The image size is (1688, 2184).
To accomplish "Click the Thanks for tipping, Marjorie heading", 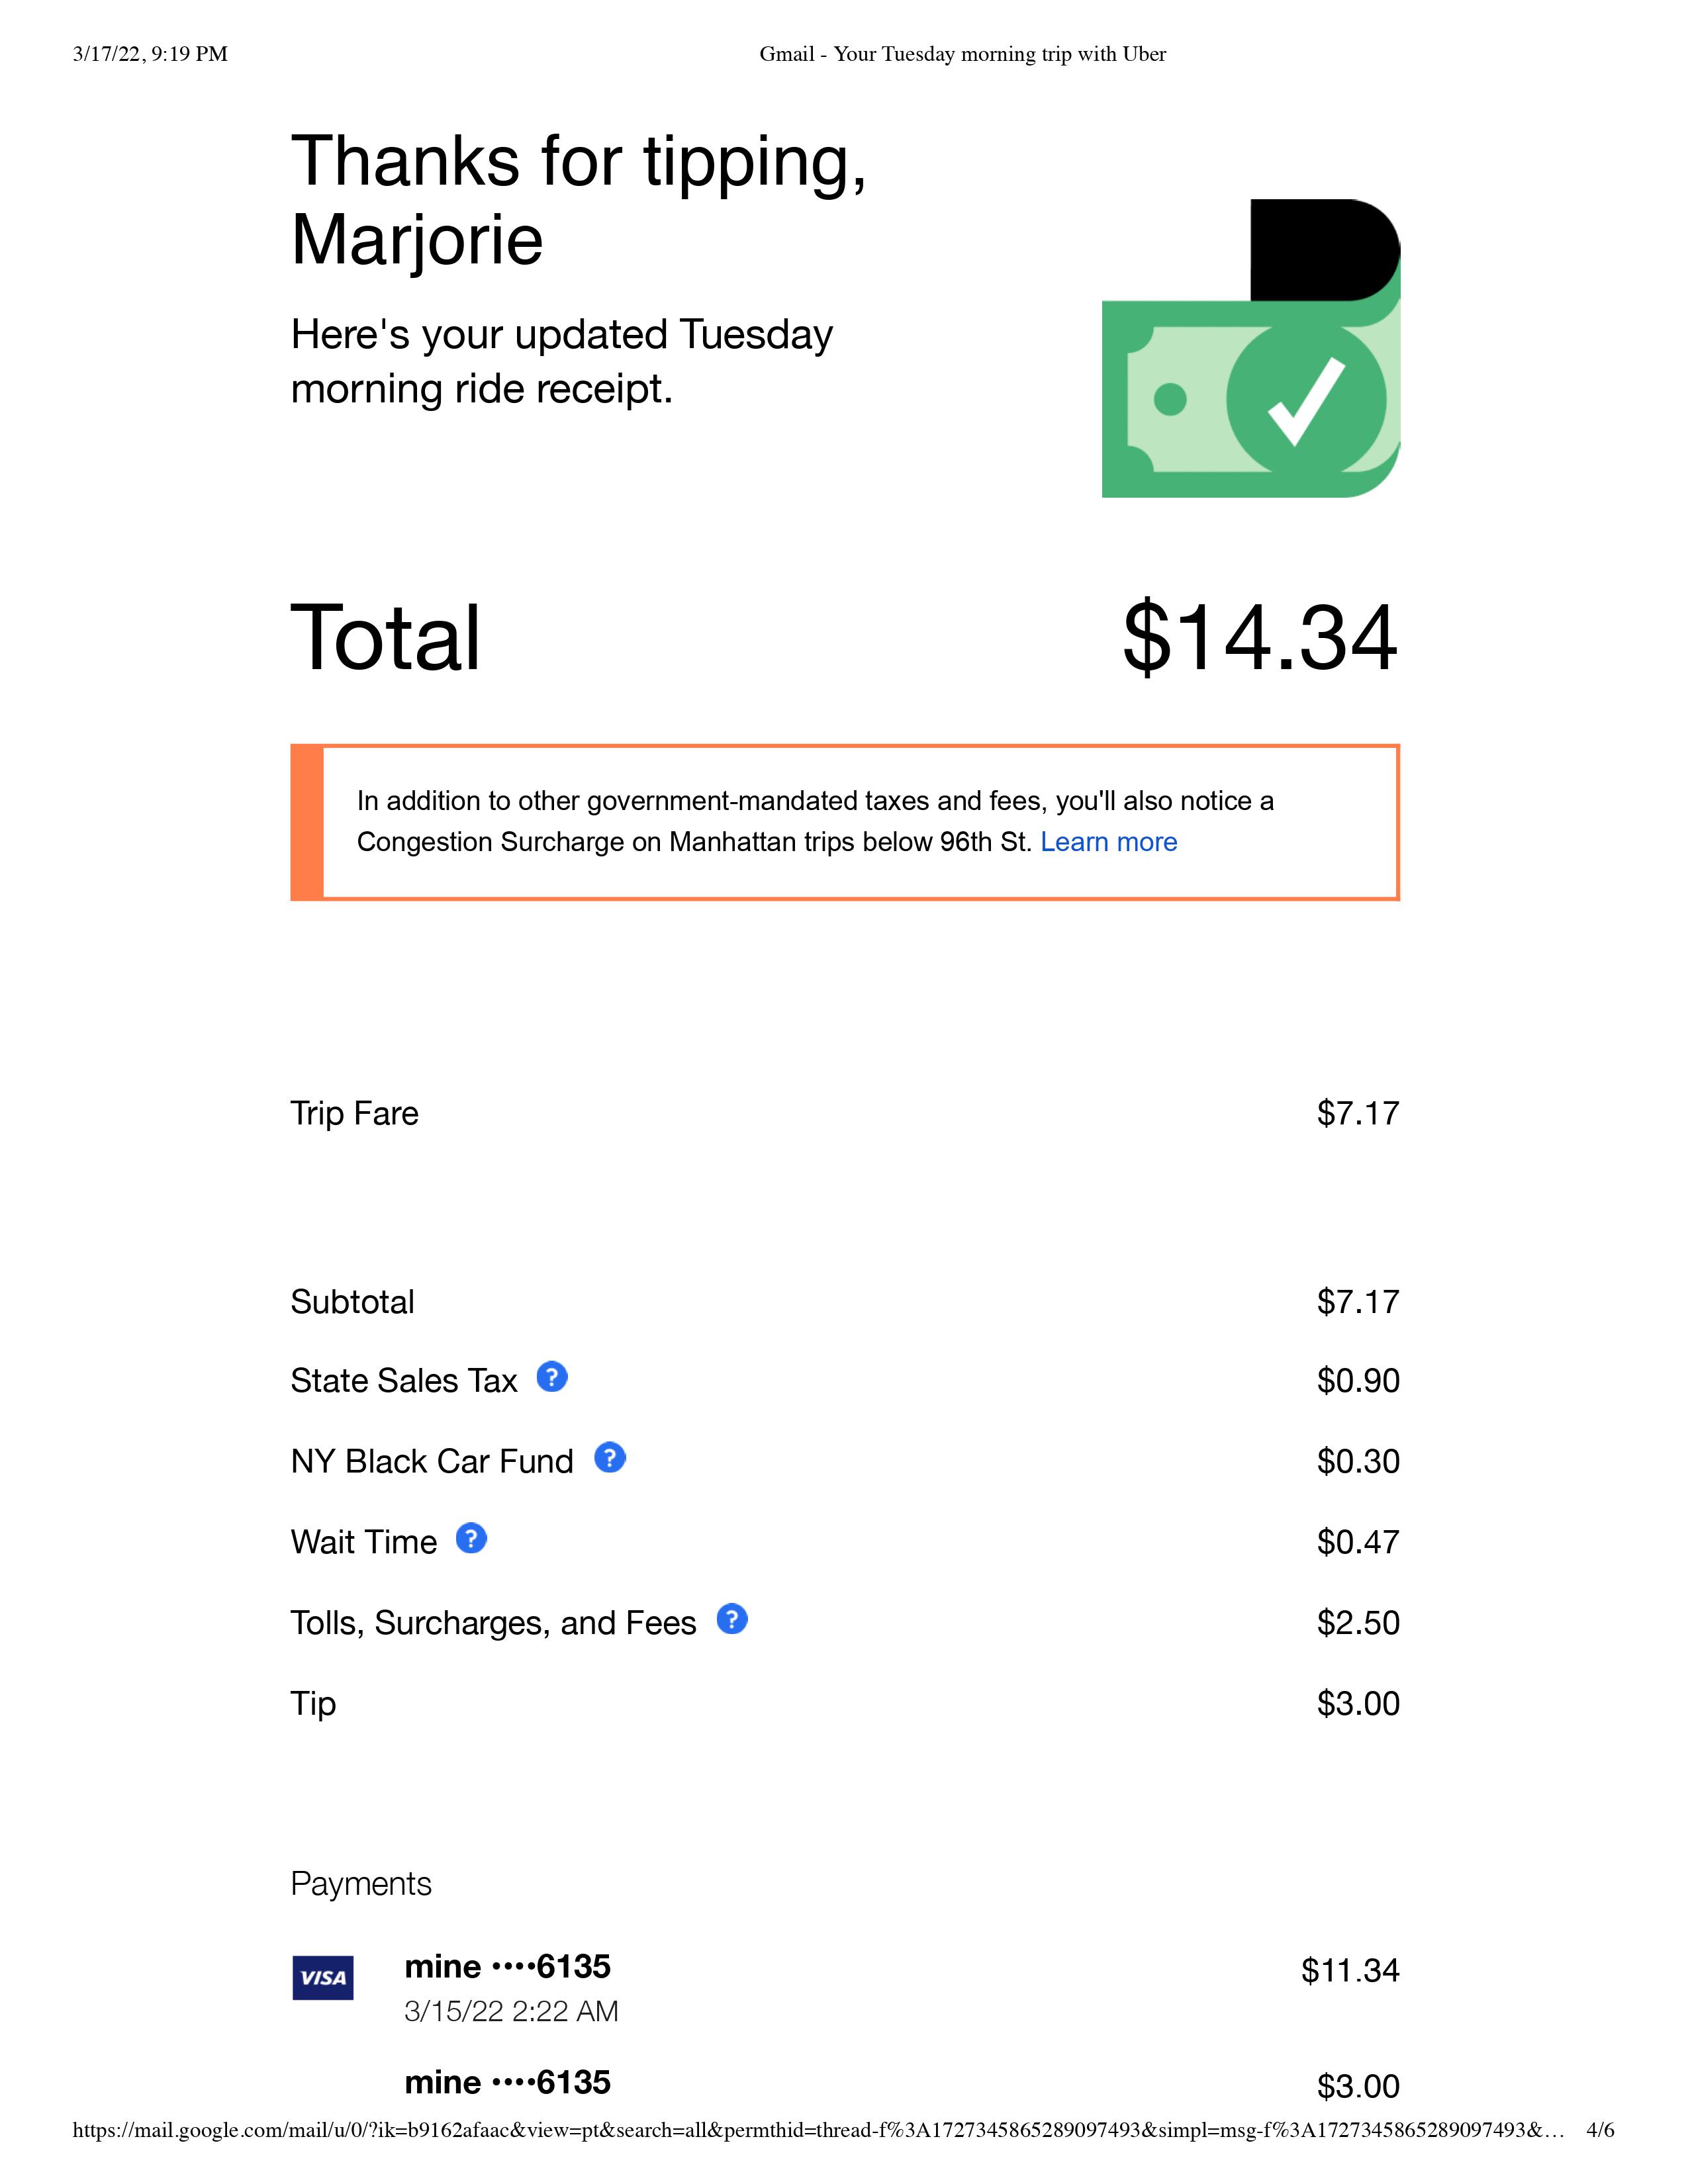I will (578, 200).
